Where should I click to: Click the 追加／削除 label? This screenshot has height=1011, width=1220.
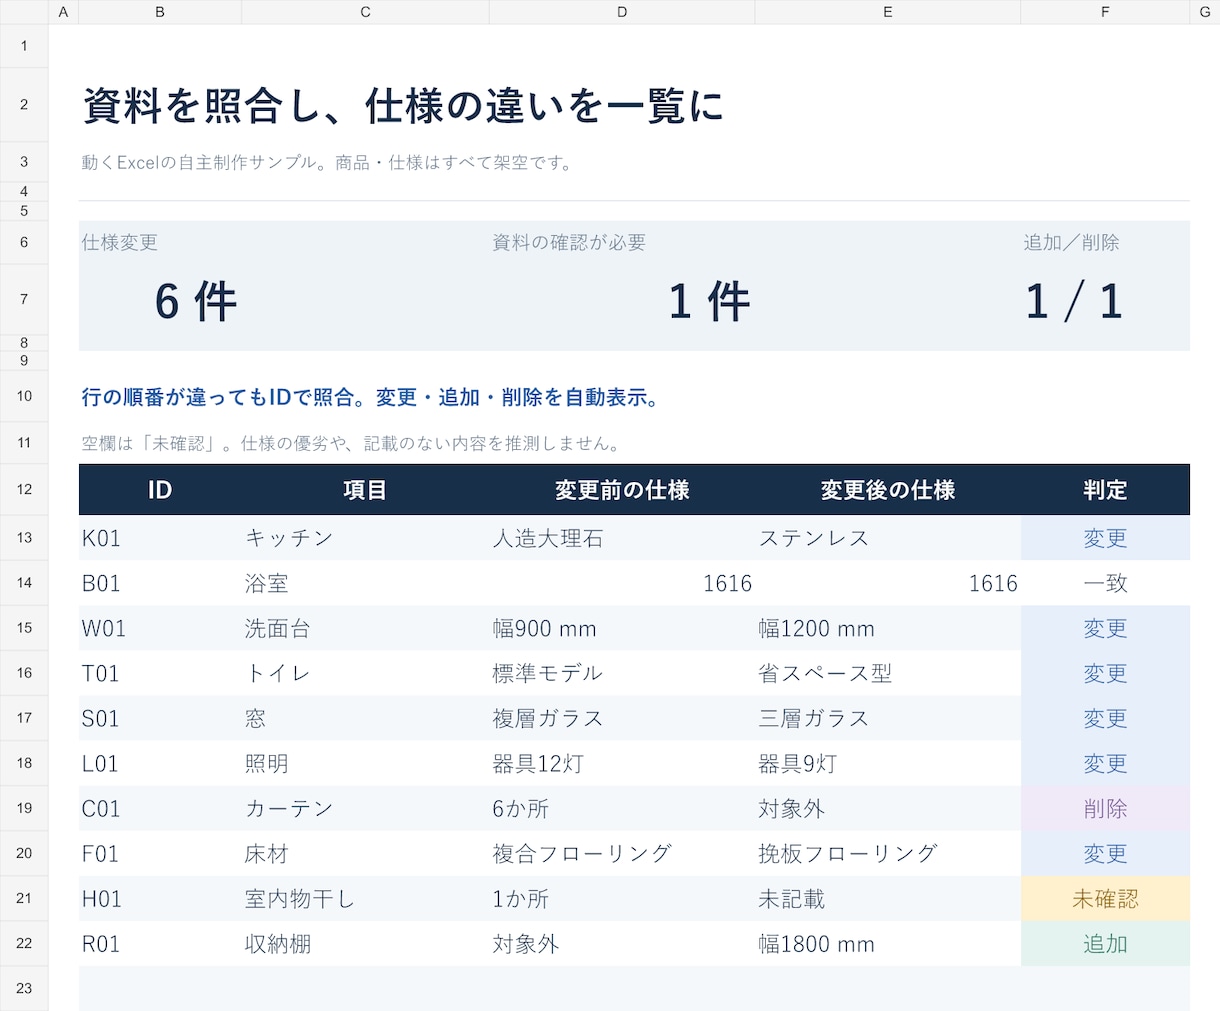[x=1071, y=242]
